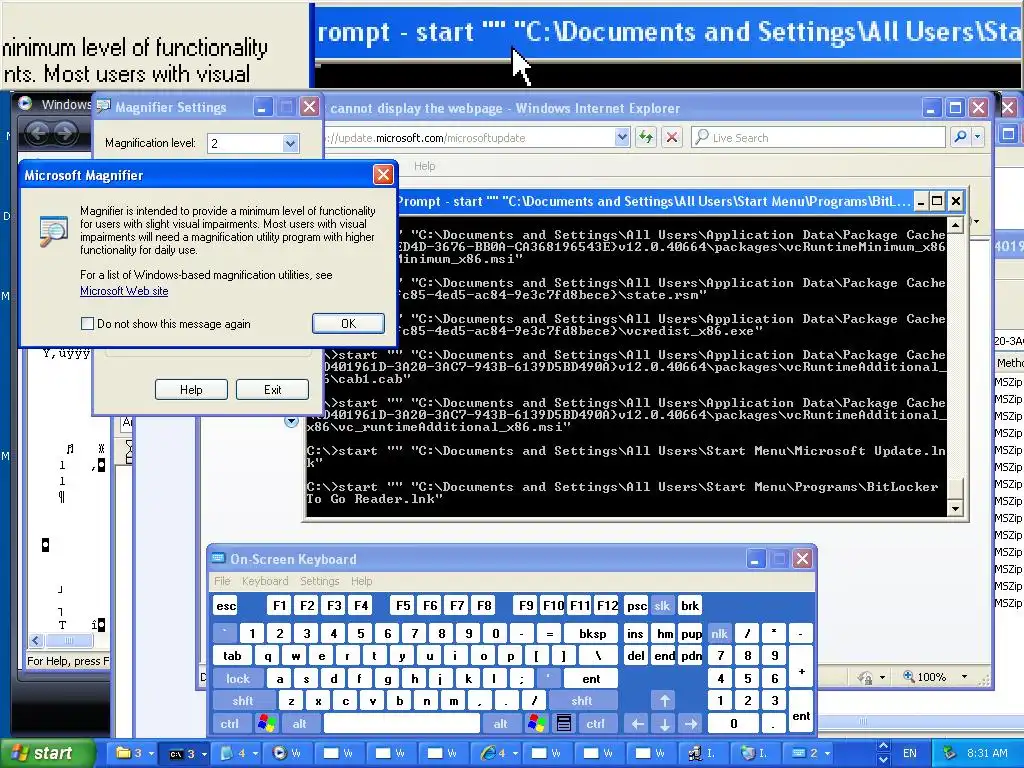Open Keyboard menu in On-Screen Keyboard

coord(264,581)
